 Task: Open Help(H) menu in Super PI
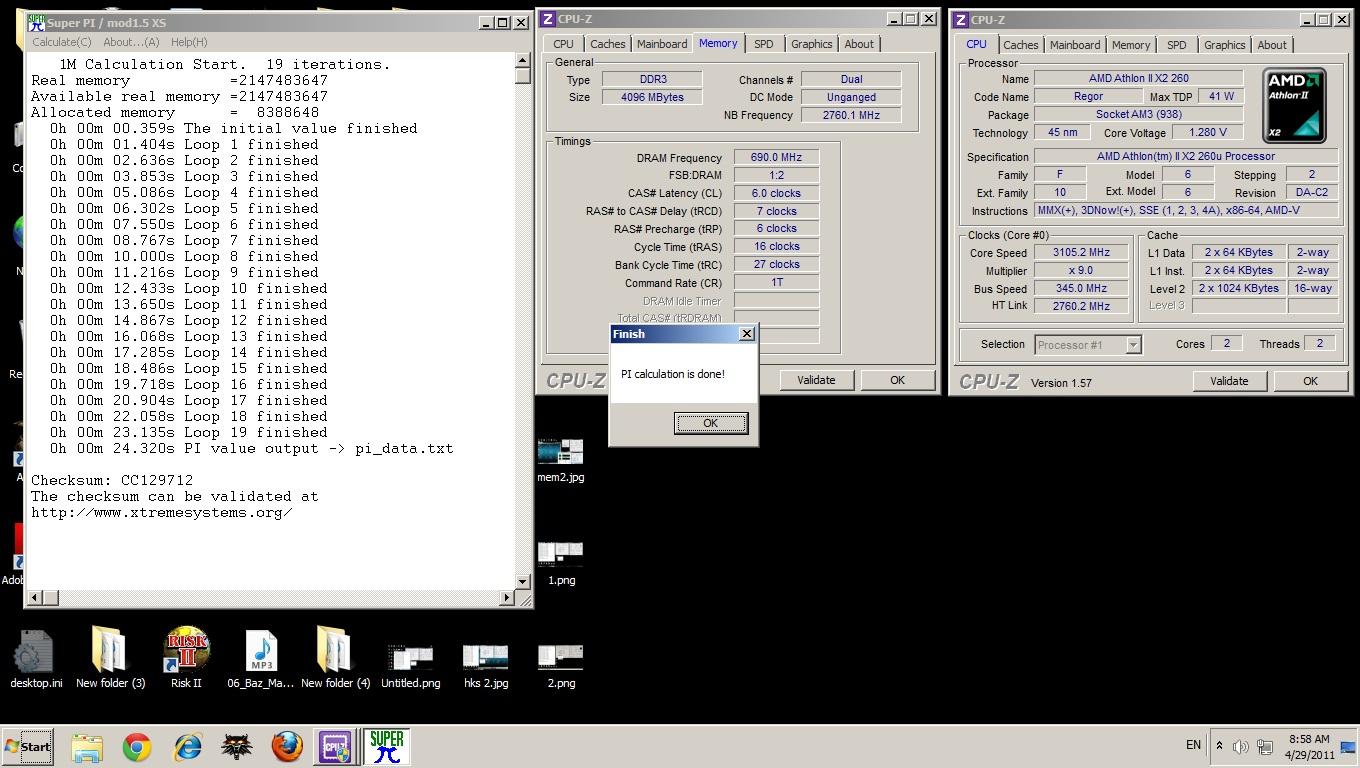(x=189, y=42)
